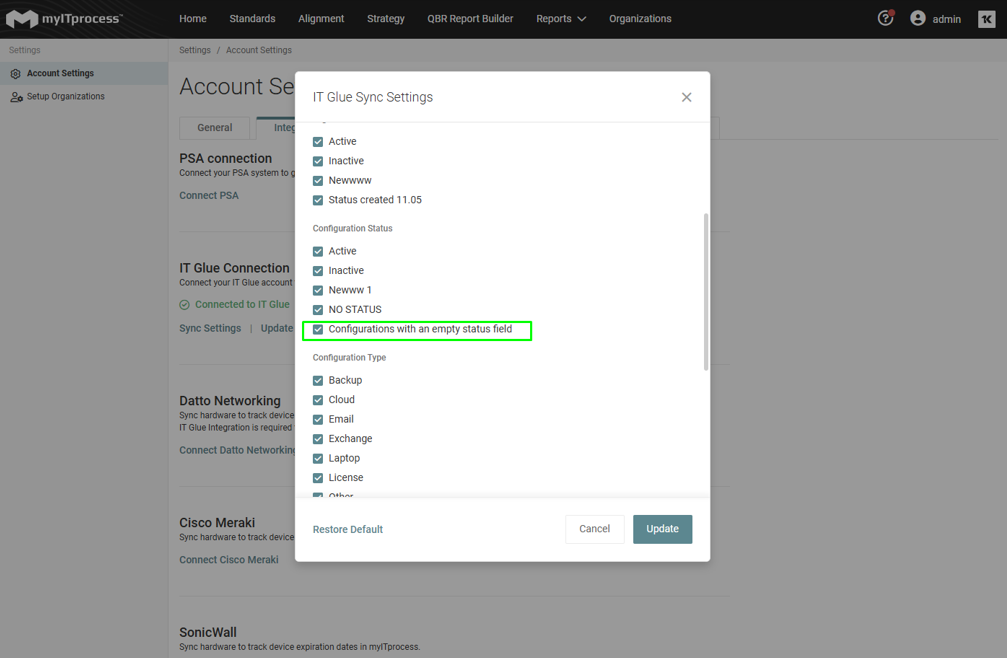Uncheck the Status created 11.05 checkbox
The width and height of the screenshot is (1007, 658).
tap(318, 200)
